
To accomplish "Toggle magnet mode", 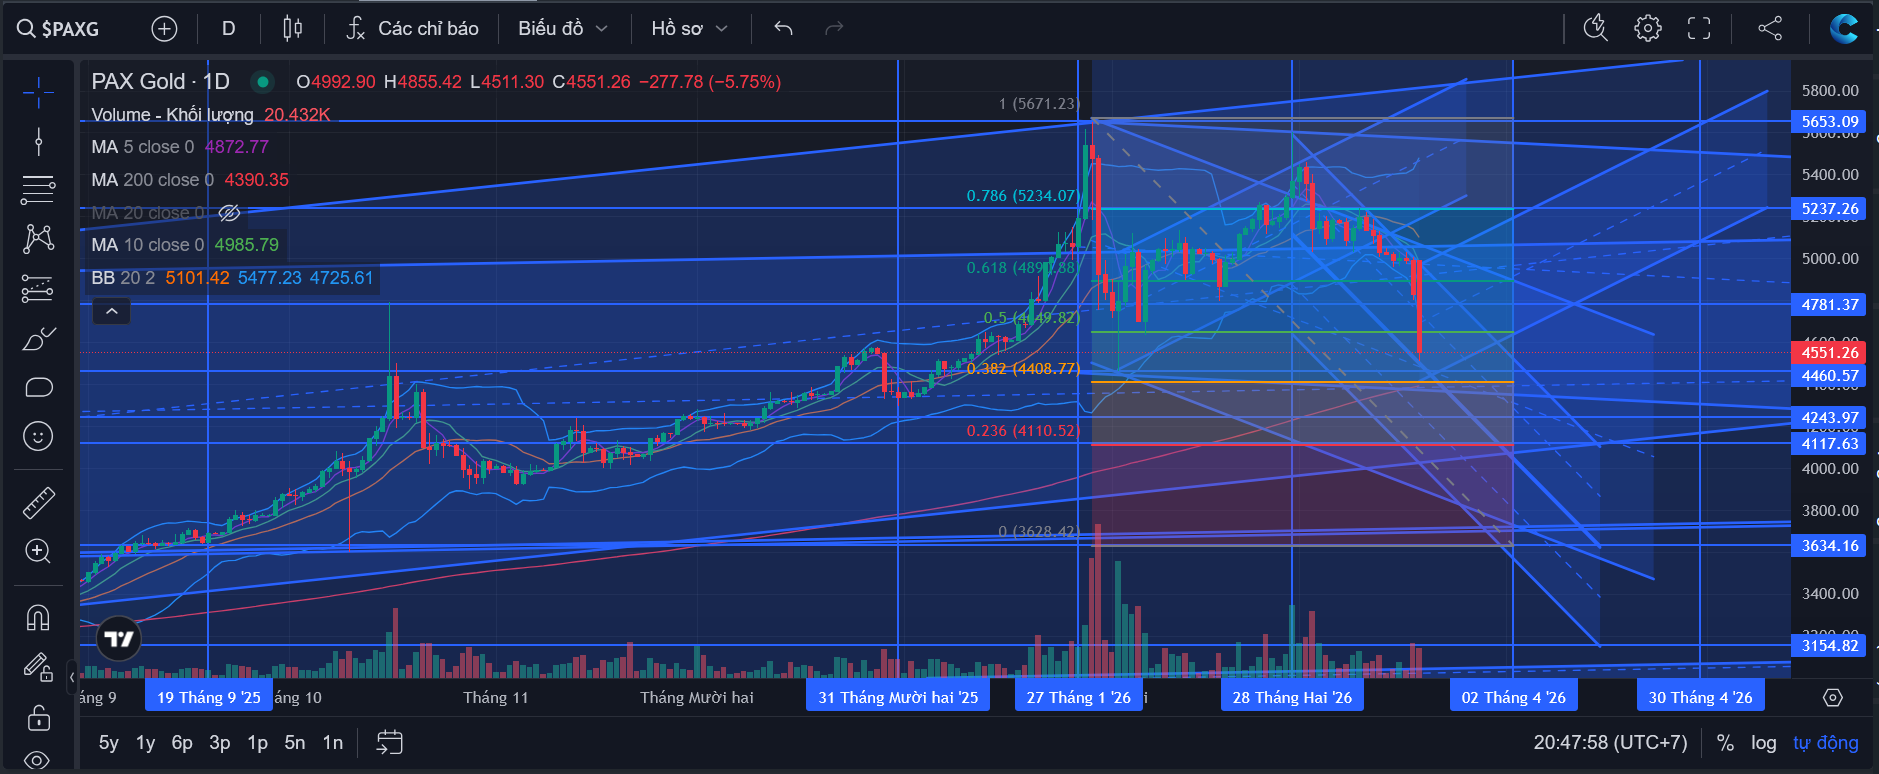I will [x=38, y=618].
